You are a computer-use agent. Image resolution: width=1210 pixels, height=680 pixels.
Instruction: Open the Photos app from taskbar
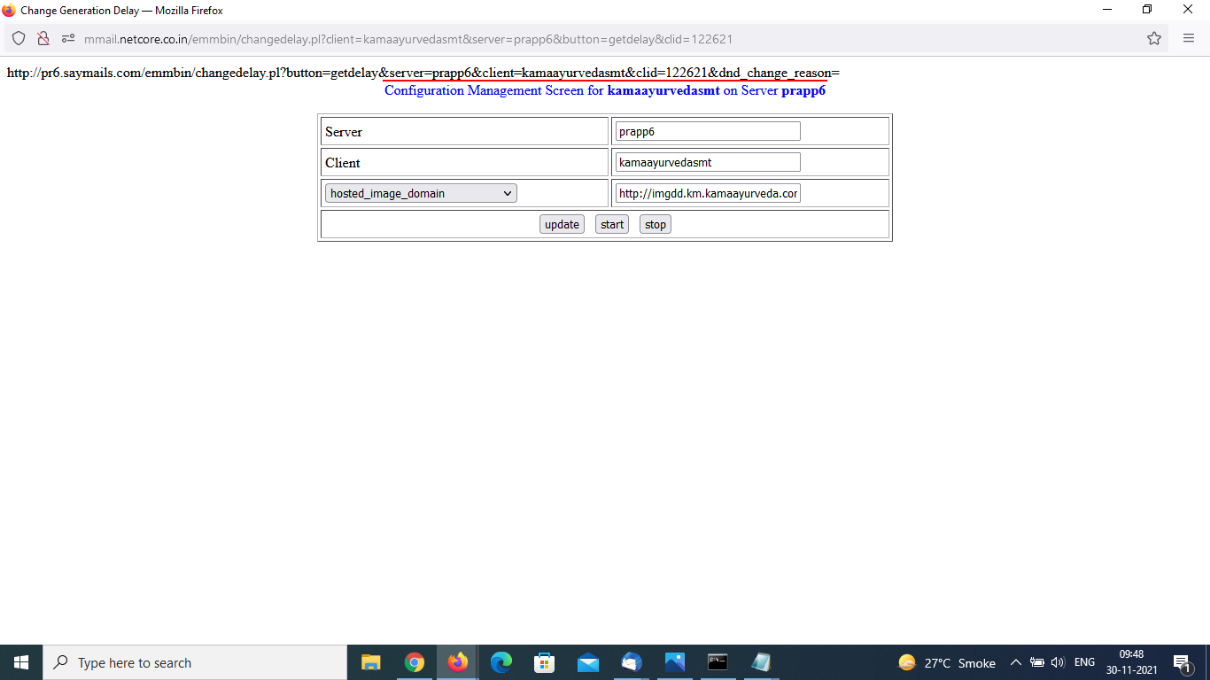point(674,662)
